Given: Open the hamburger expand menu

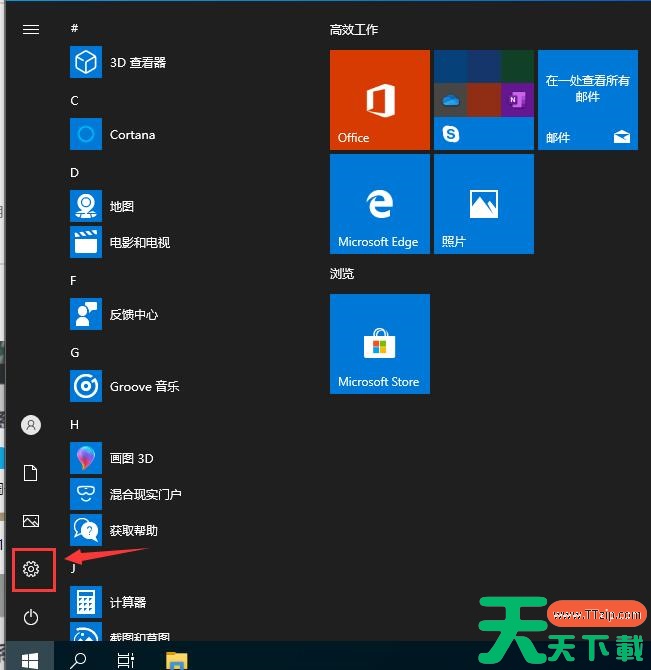Looking at the screenshot, I should (31, 29).
